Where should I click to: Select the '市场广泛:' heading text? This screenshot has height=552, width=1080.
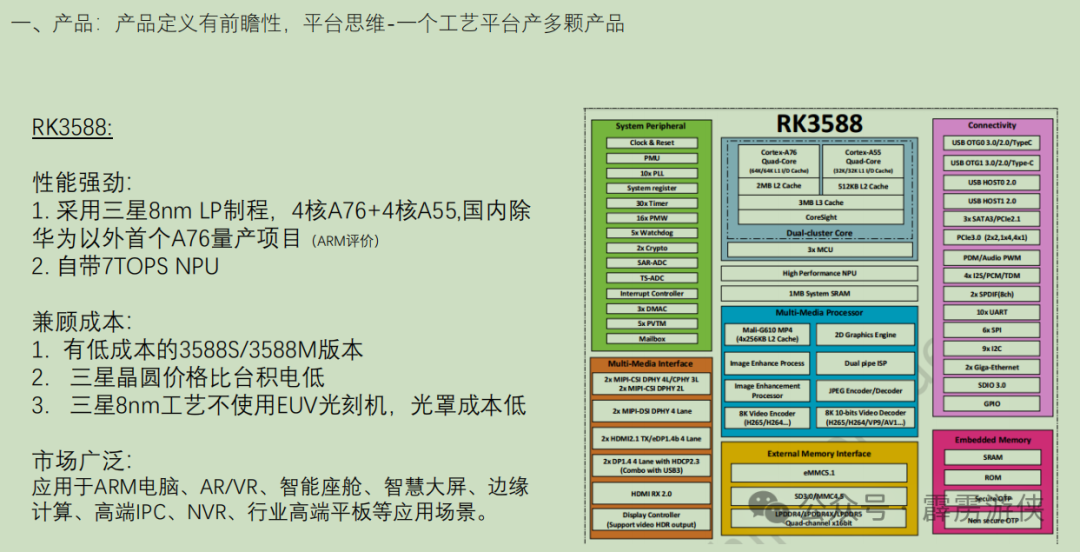pyautogui.click(x=82, y=460)
